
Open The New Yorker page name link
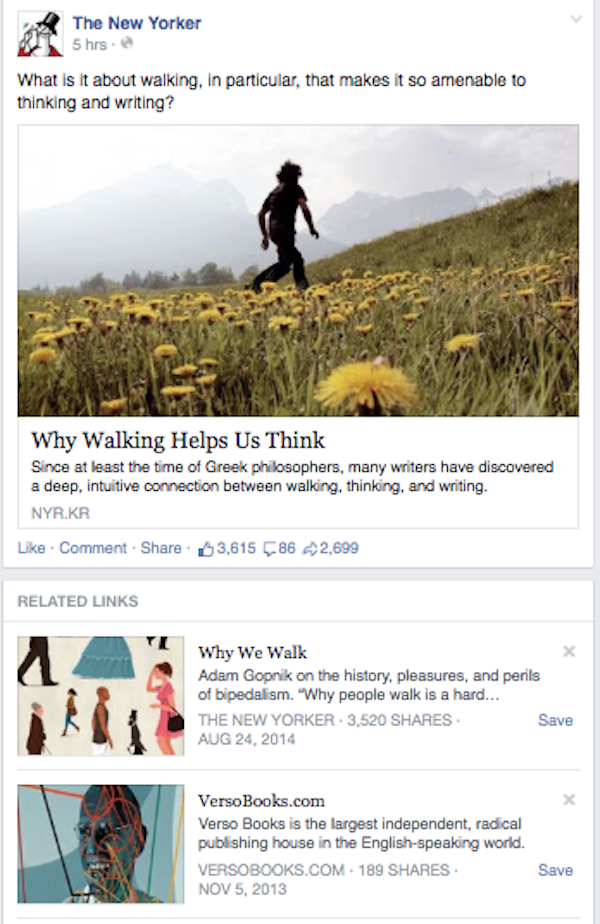tap(137, 23)
